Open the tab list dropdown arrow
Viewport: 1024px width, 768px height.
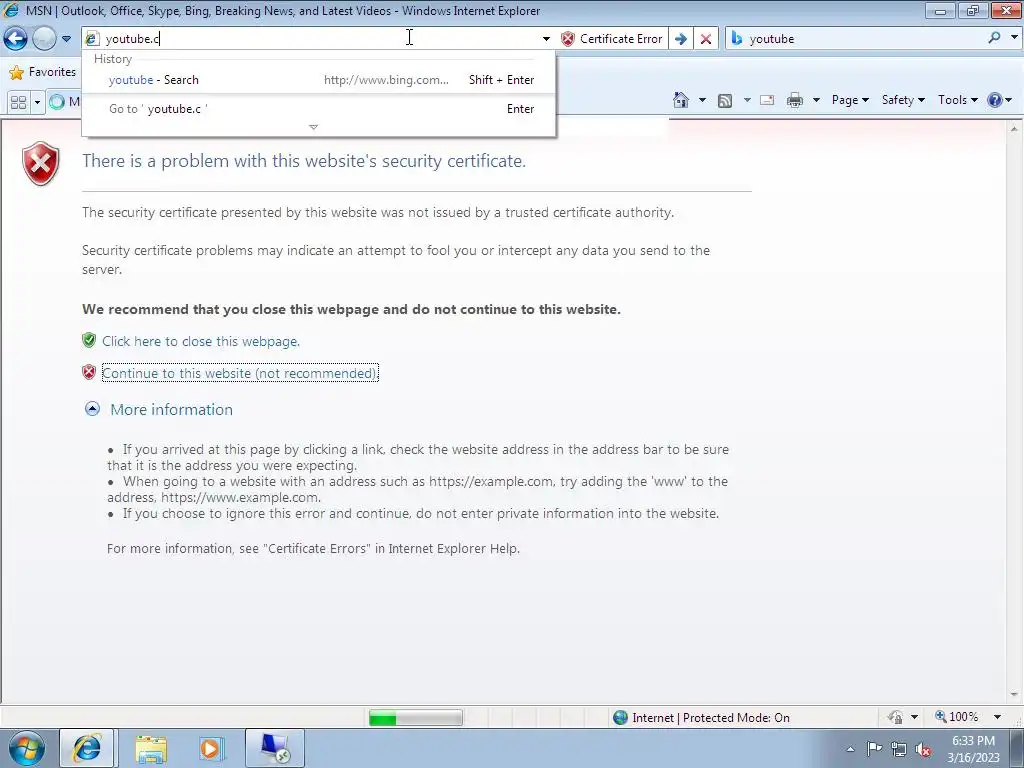click(37, 102)
